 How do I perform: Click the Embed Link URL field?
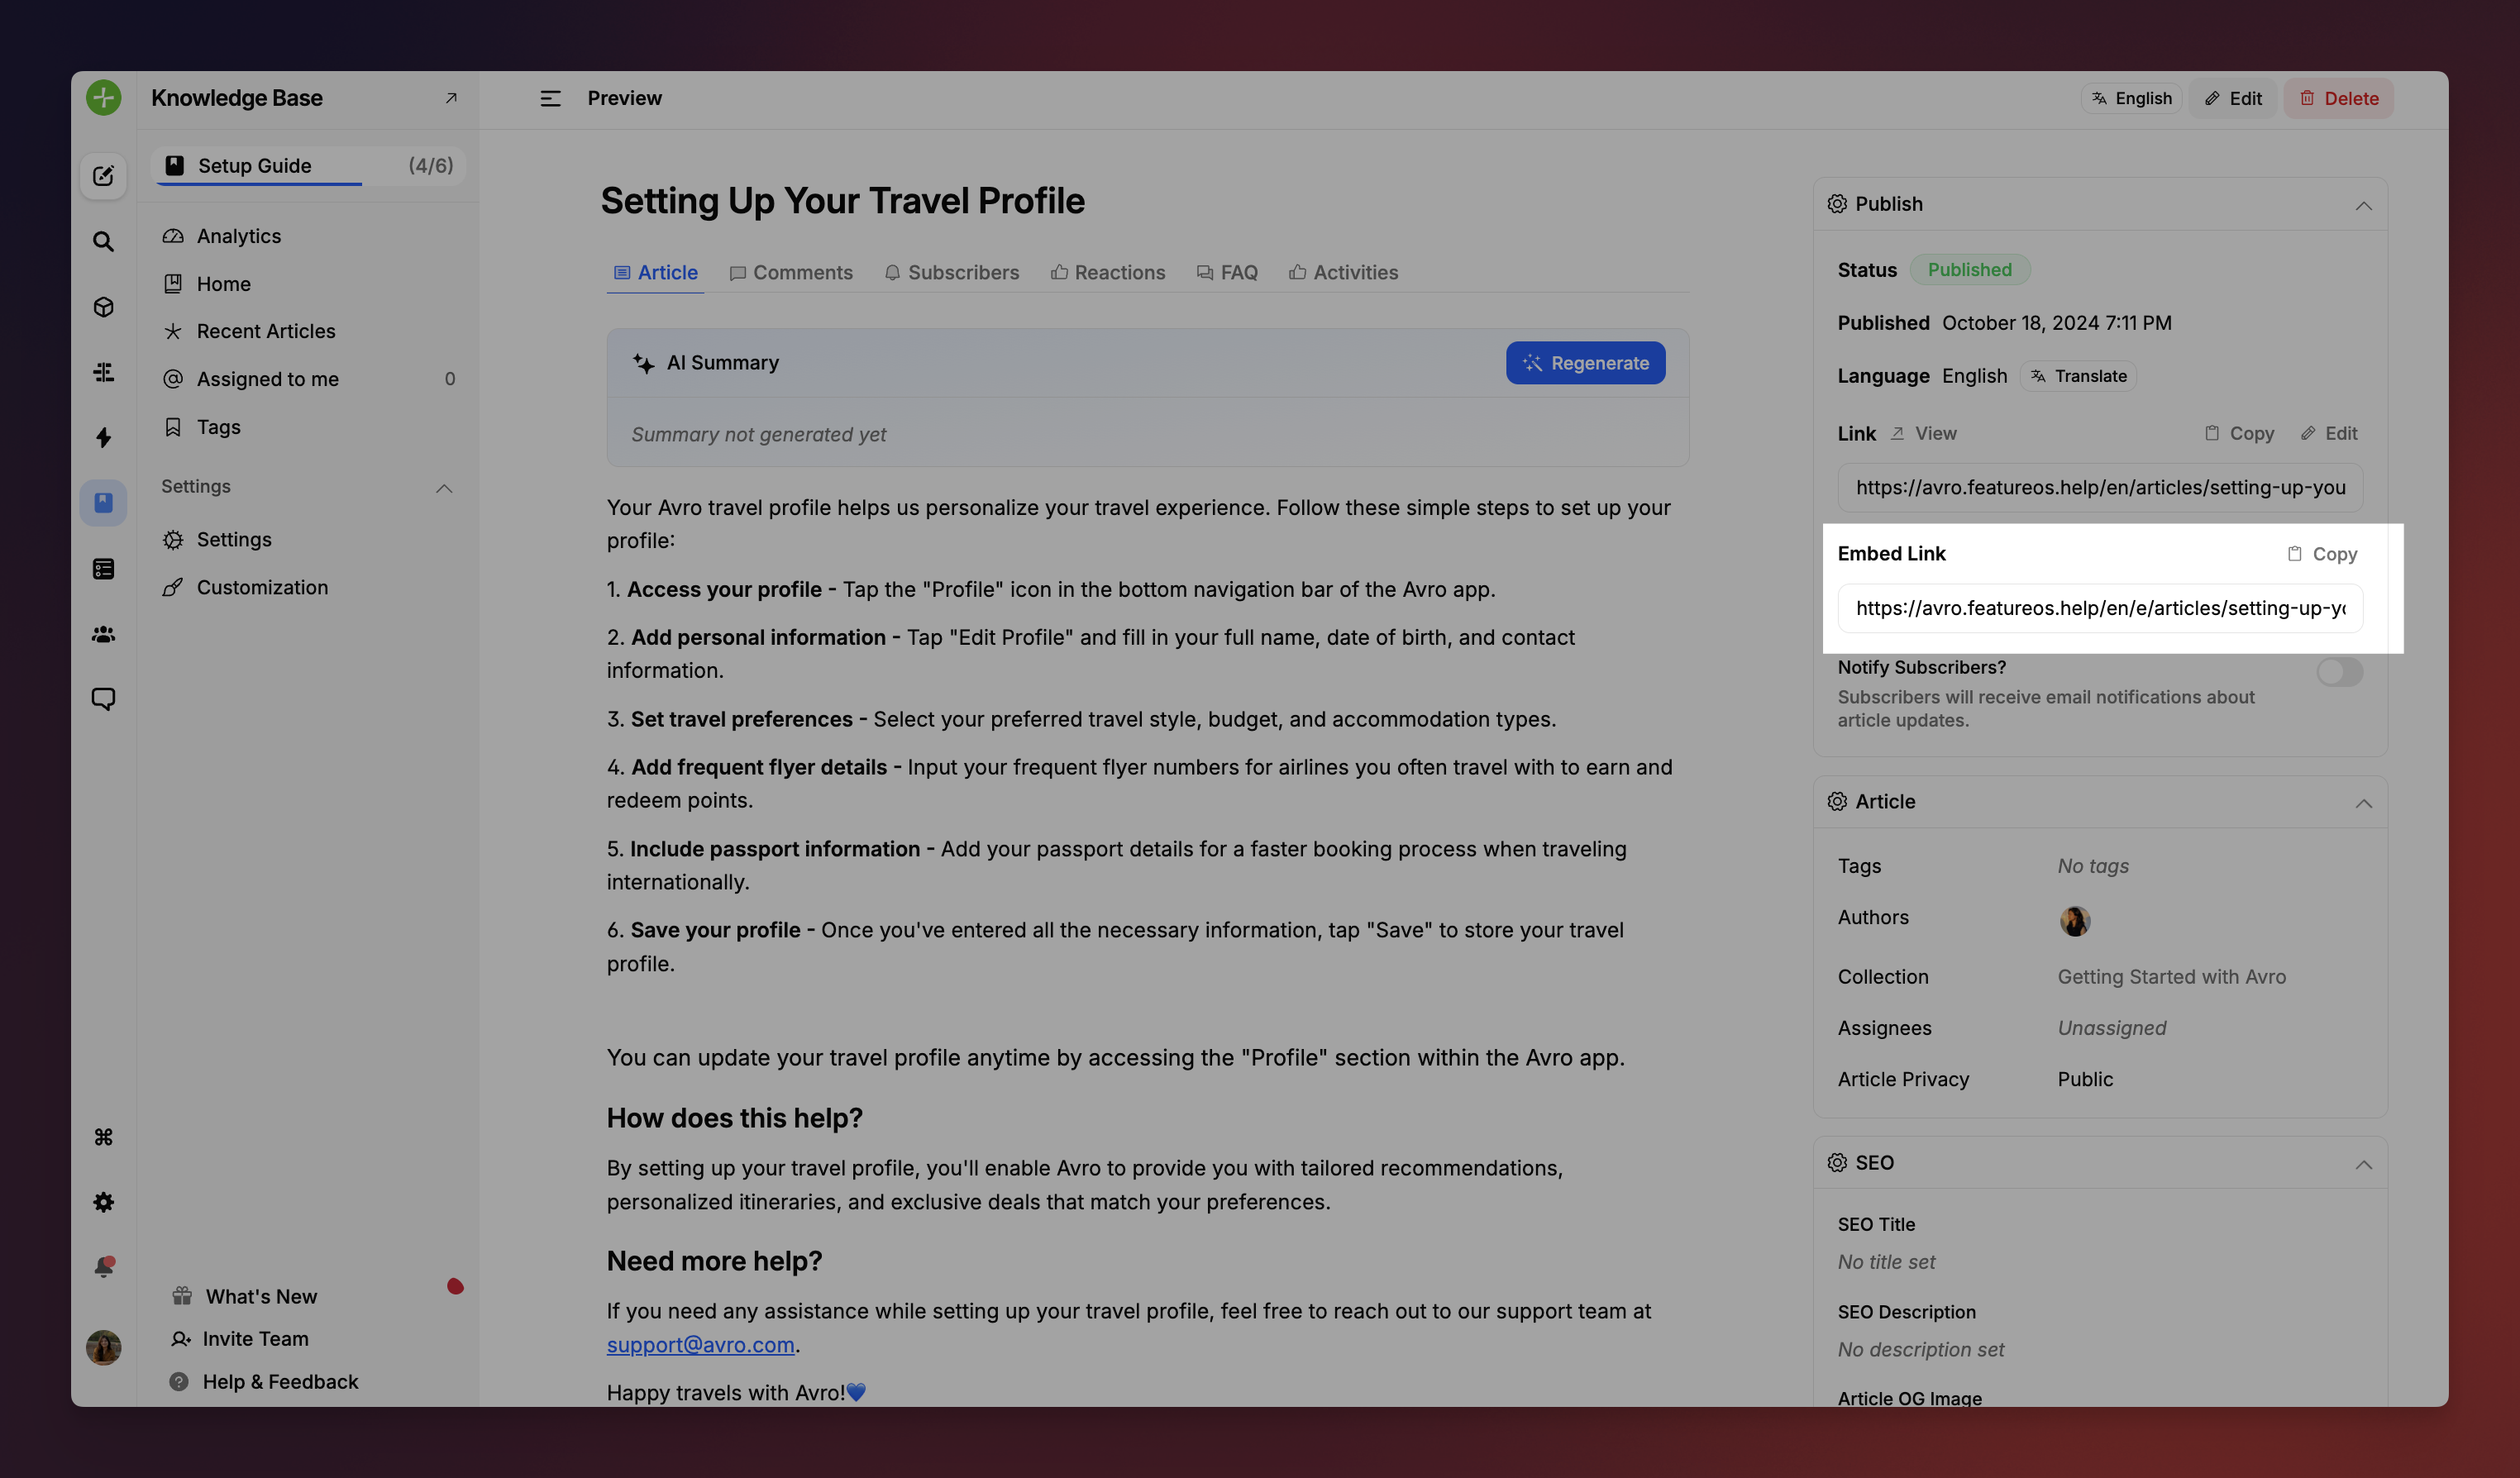click(x=2100, y=608)
